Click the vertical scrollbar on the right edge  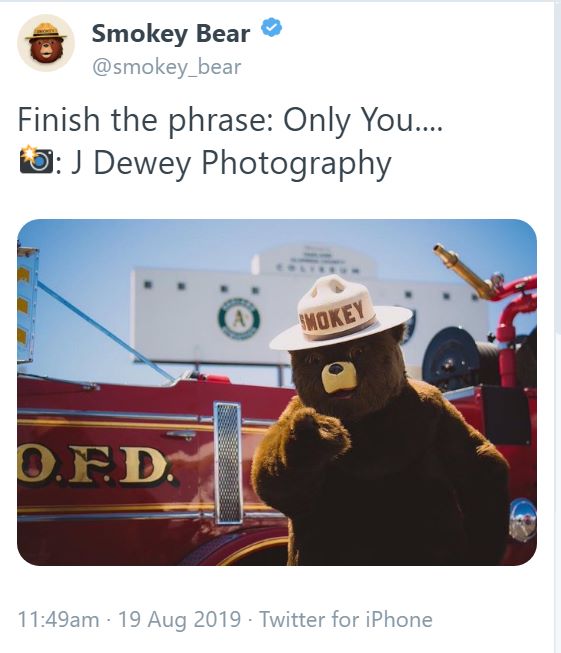(x=558, y=326)
